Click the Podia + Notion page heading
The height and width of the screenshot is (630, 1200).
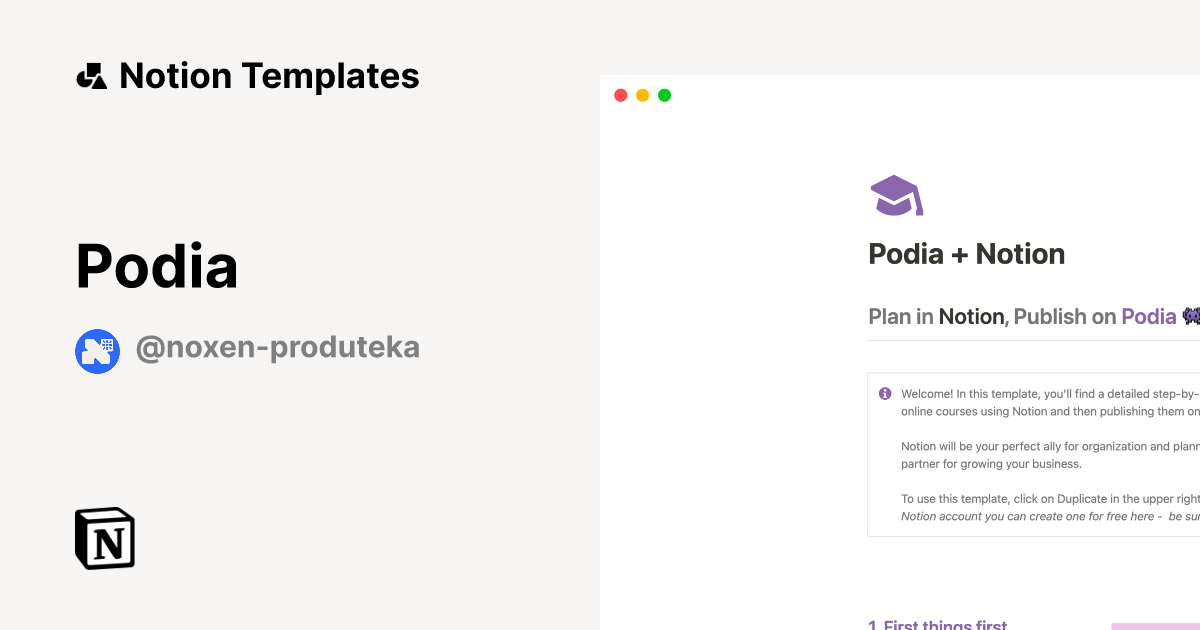click(966, 254)
